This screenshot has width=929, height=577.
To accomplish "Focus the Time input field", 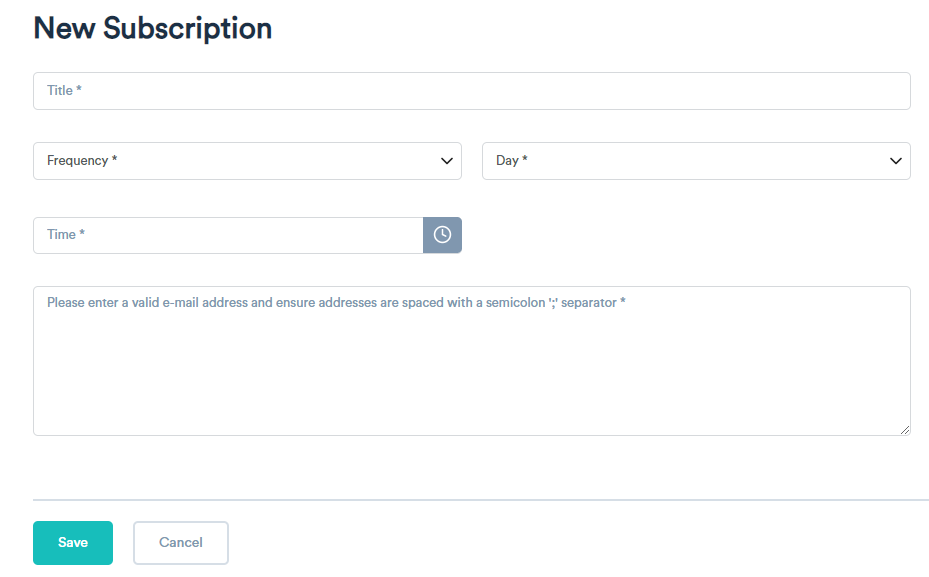I will tap(228, 235).
